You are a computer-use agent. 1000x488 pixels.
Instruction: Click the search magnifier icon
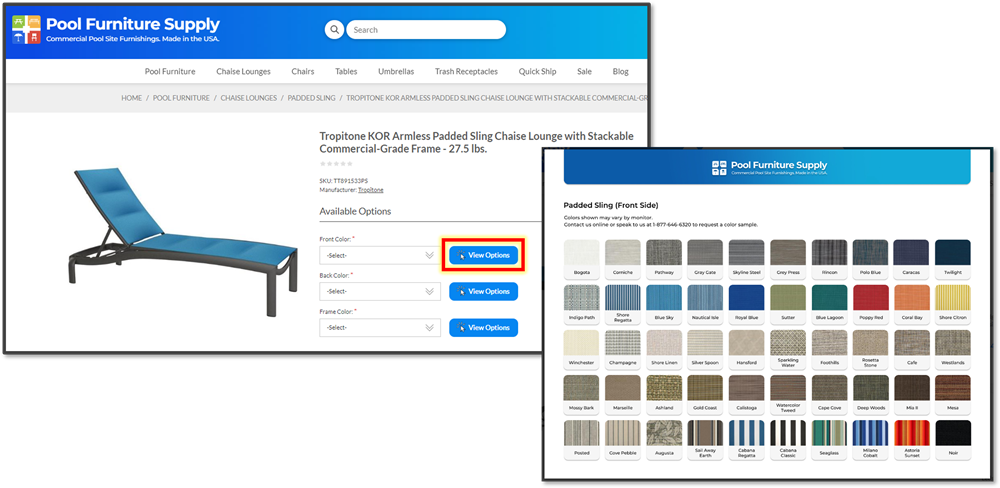pos(334,30)
